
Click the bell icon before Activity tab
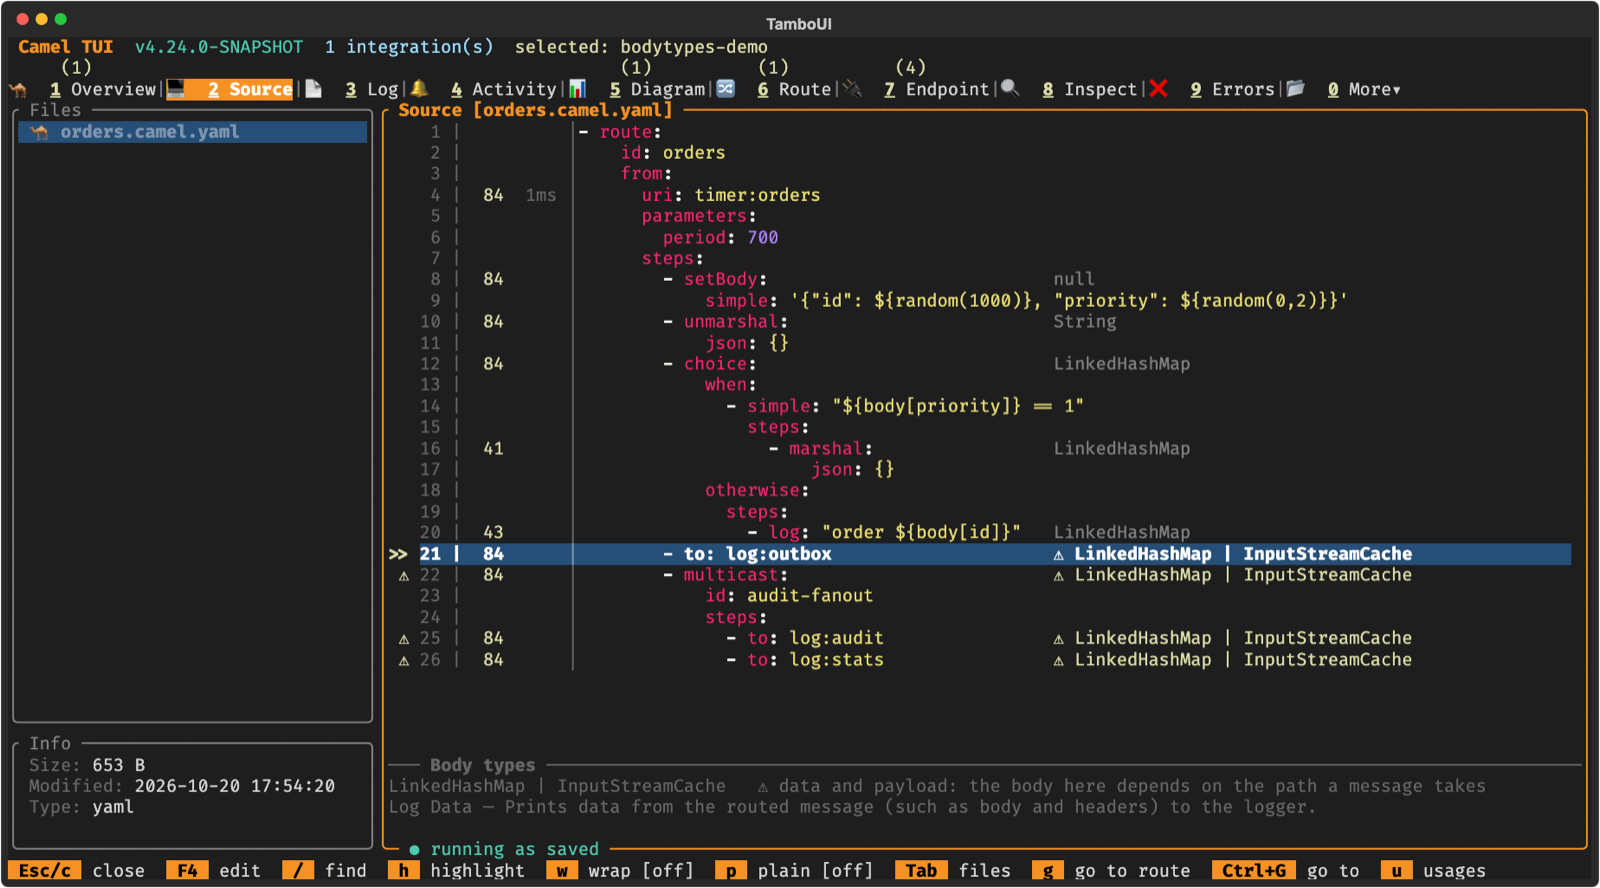(419, 89)
